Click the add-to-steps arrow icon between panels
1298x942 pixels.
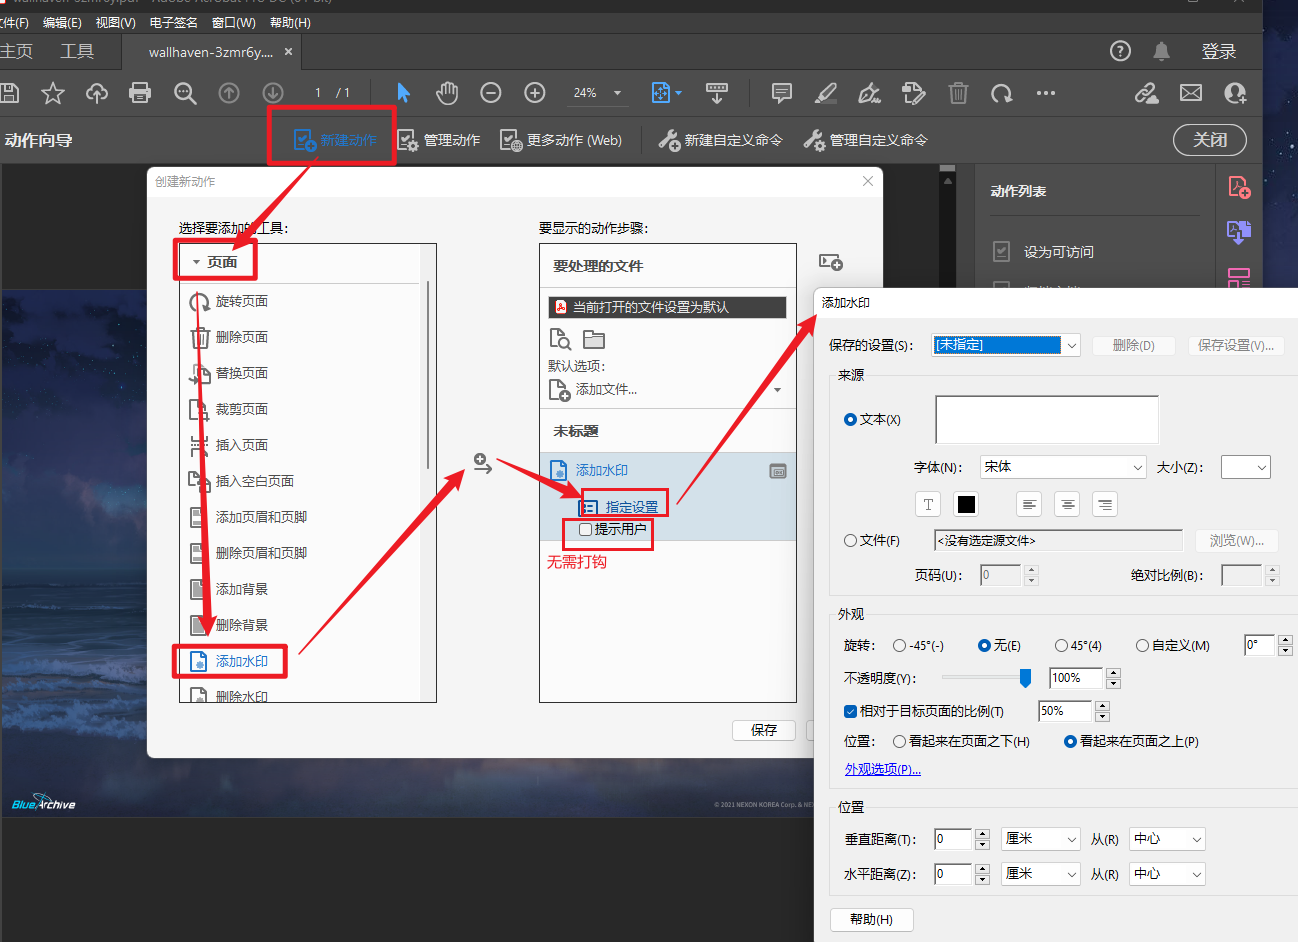483,464
